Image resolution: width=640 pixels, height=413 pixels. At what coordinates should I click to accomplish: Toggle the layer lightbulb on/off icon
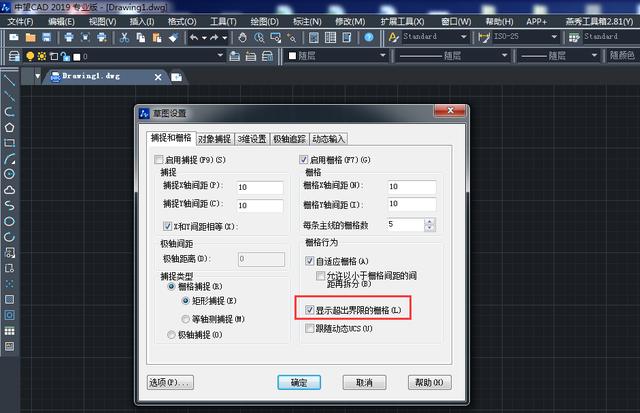[x=30, y=56]
